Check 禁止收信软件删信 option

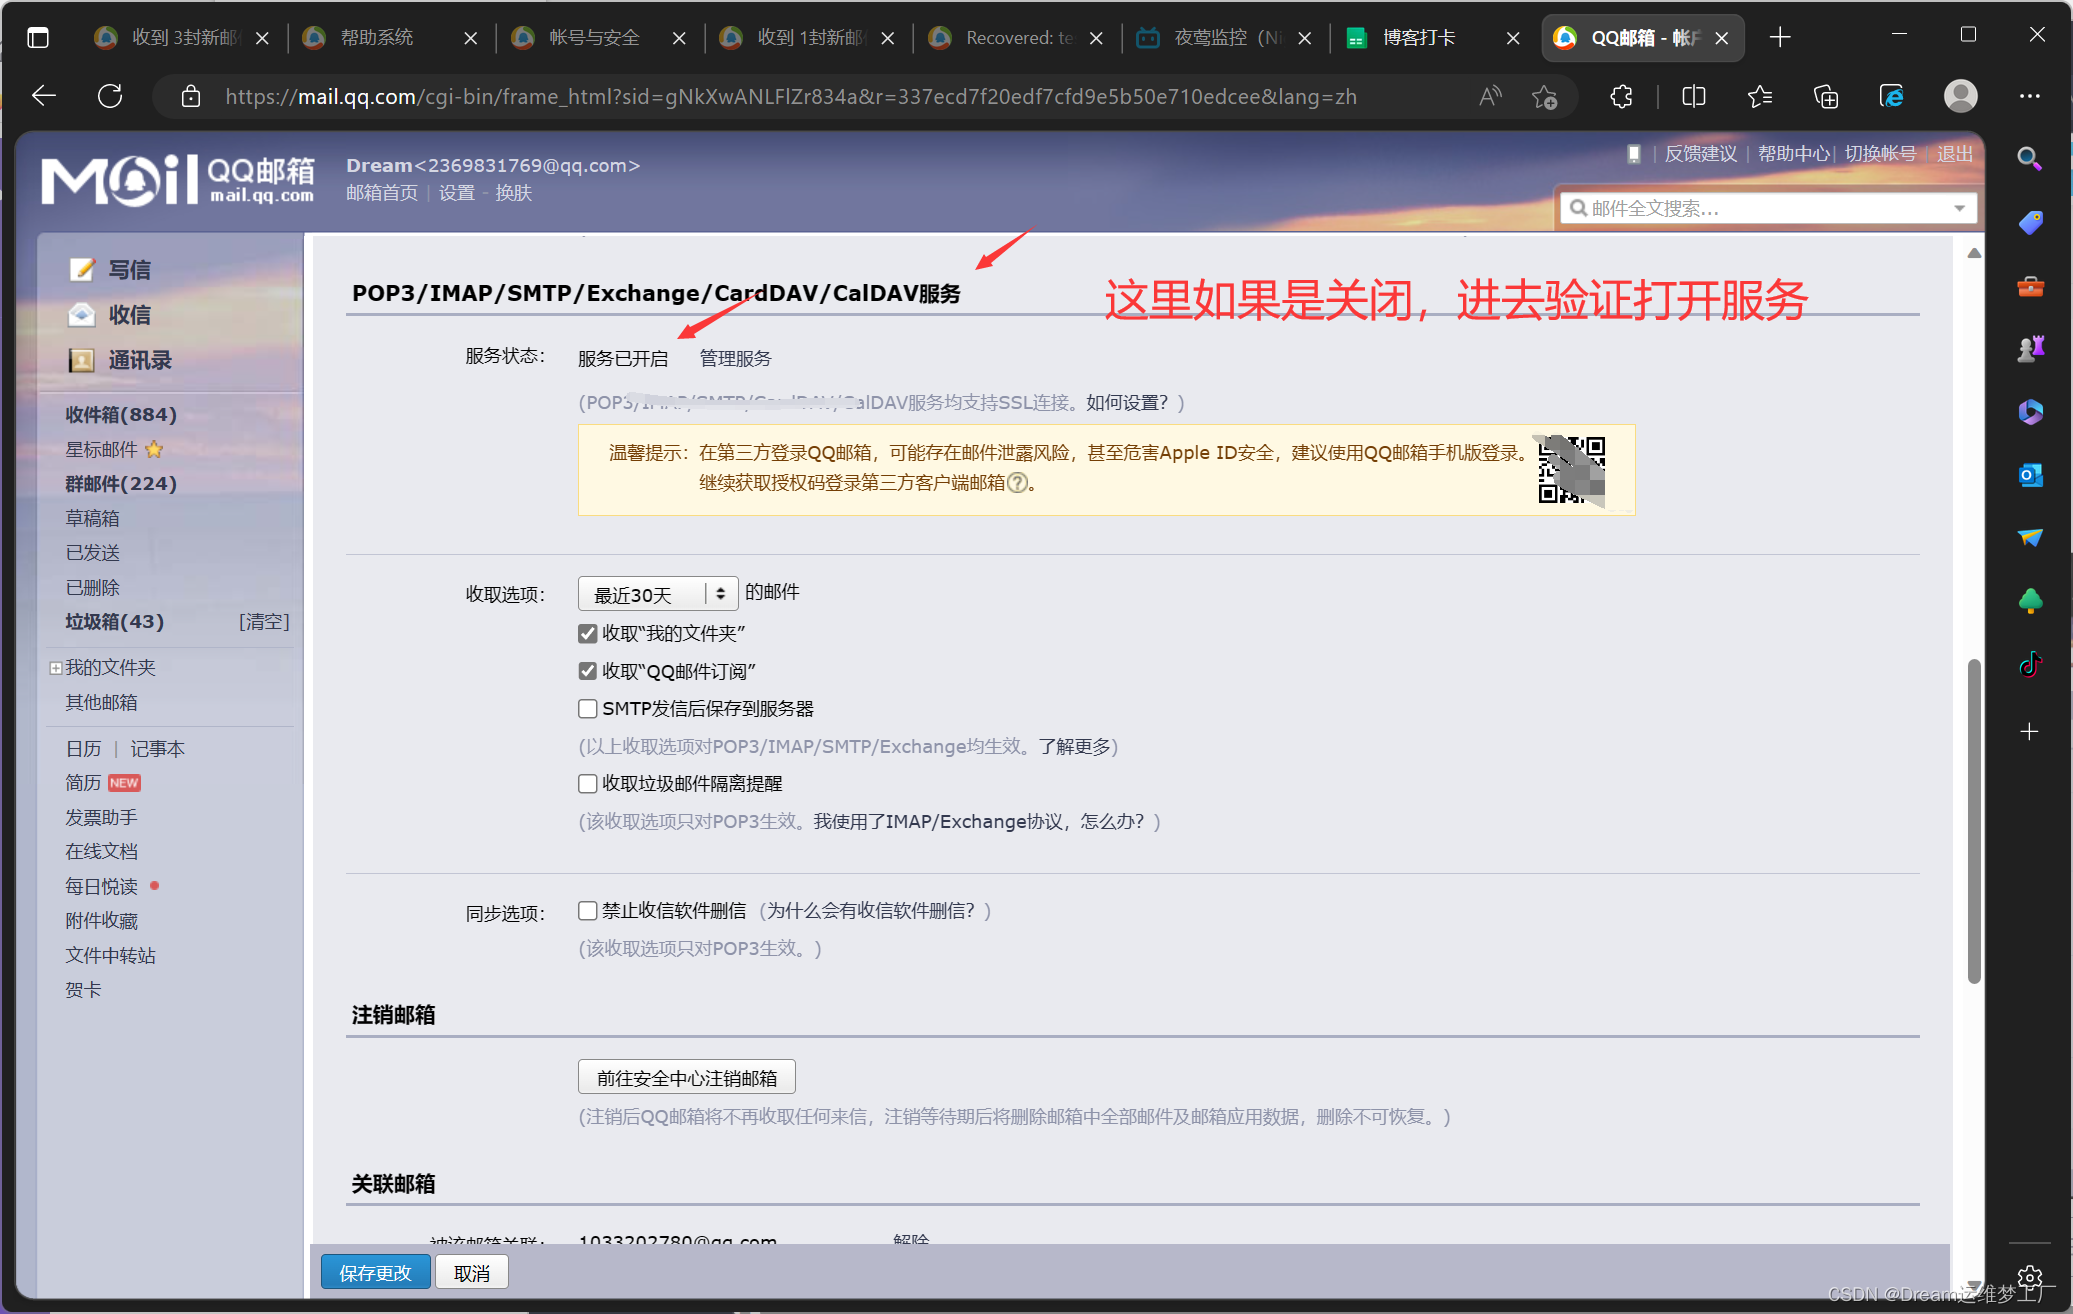[x=588, y=911]
